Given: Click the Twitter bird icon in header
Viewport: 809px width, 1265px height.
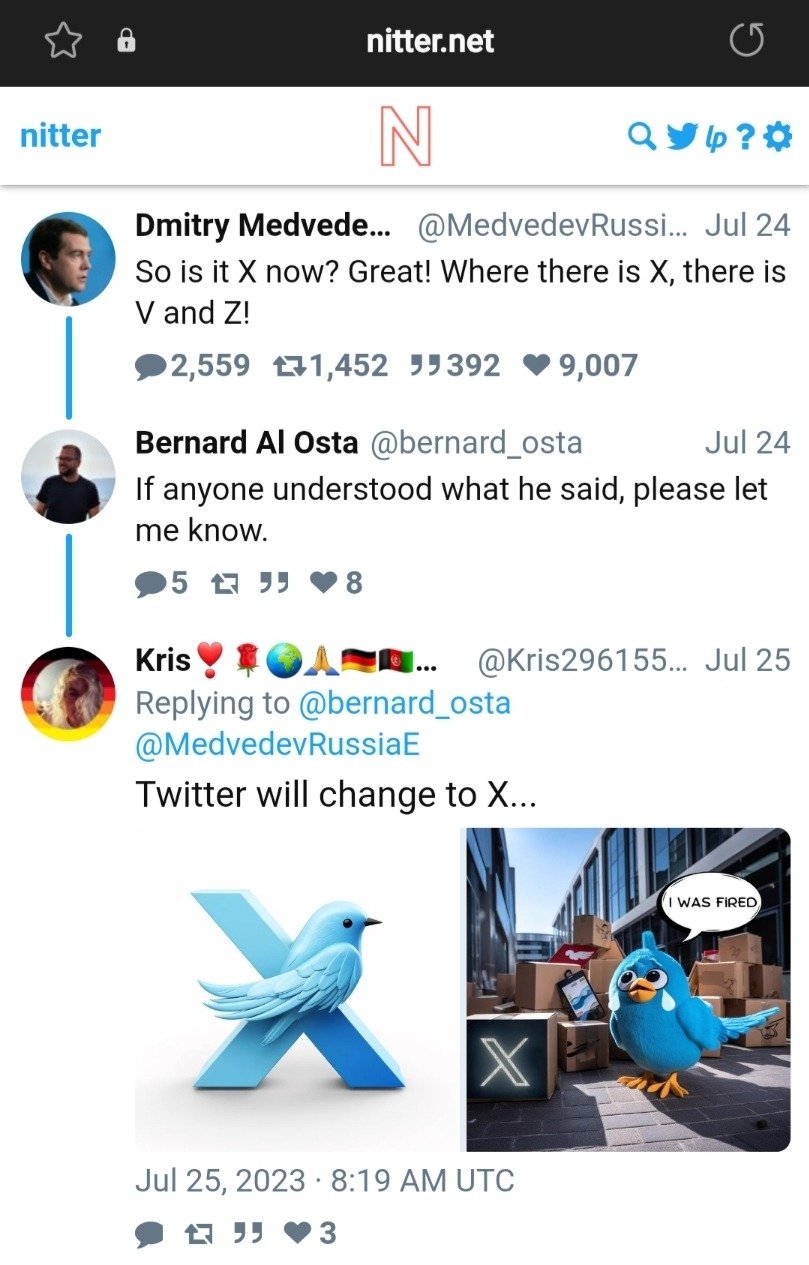Looking at the screenshot, I should tap(681, 136).
